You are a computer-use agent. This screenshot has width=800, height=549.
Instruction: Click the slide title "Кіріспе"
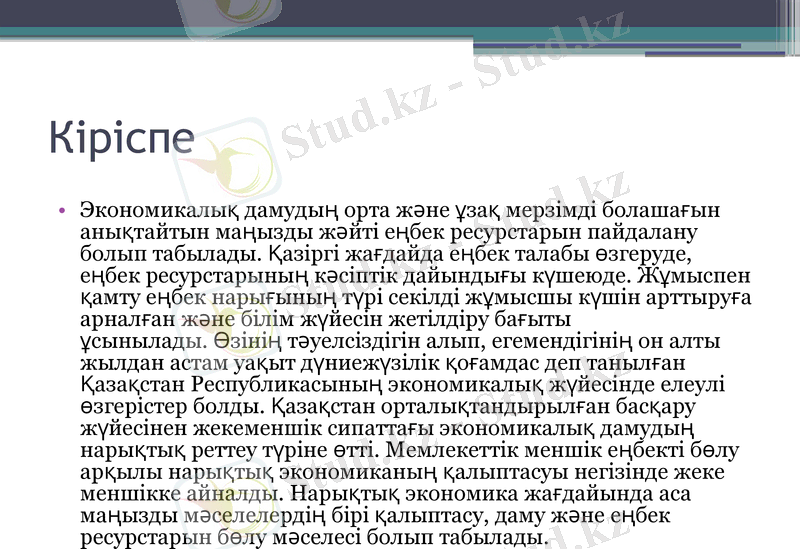pyautogui.click(x=122, y=139)
